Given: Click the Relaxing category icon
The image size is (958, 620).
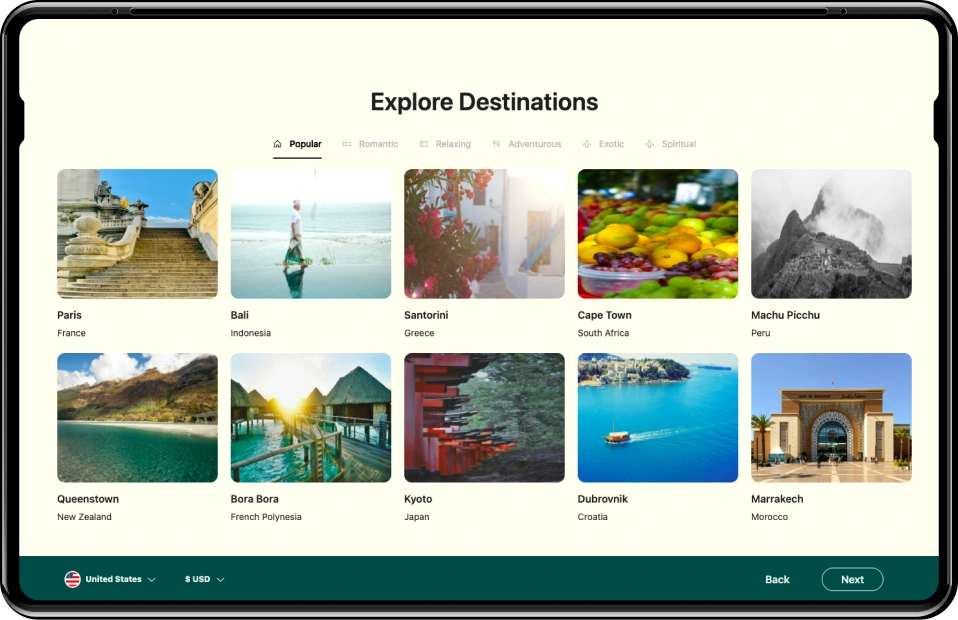Looking at the screenshot, I should pos(424,143).
